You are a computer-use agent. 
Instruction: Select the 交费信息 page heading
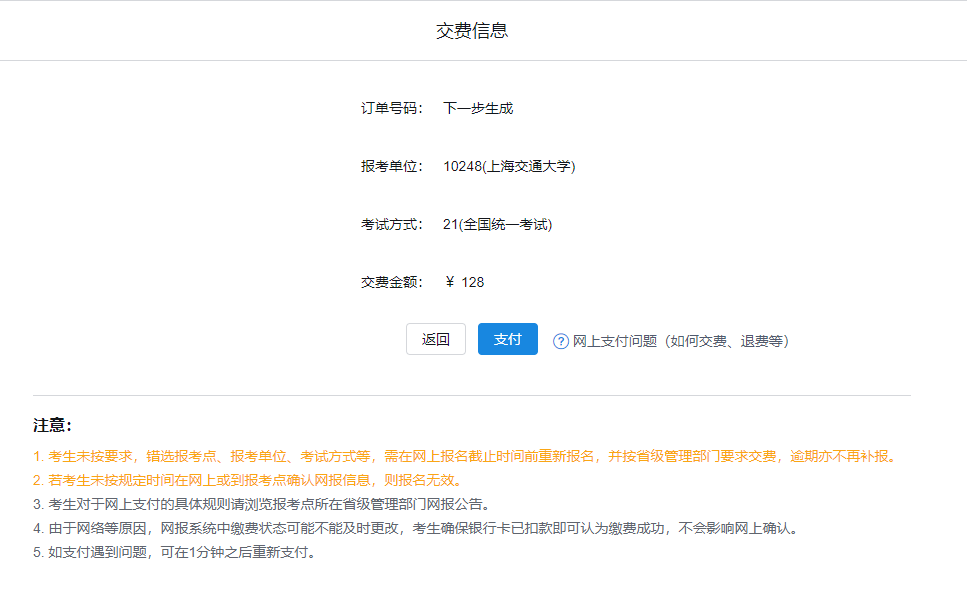(472, 30)
